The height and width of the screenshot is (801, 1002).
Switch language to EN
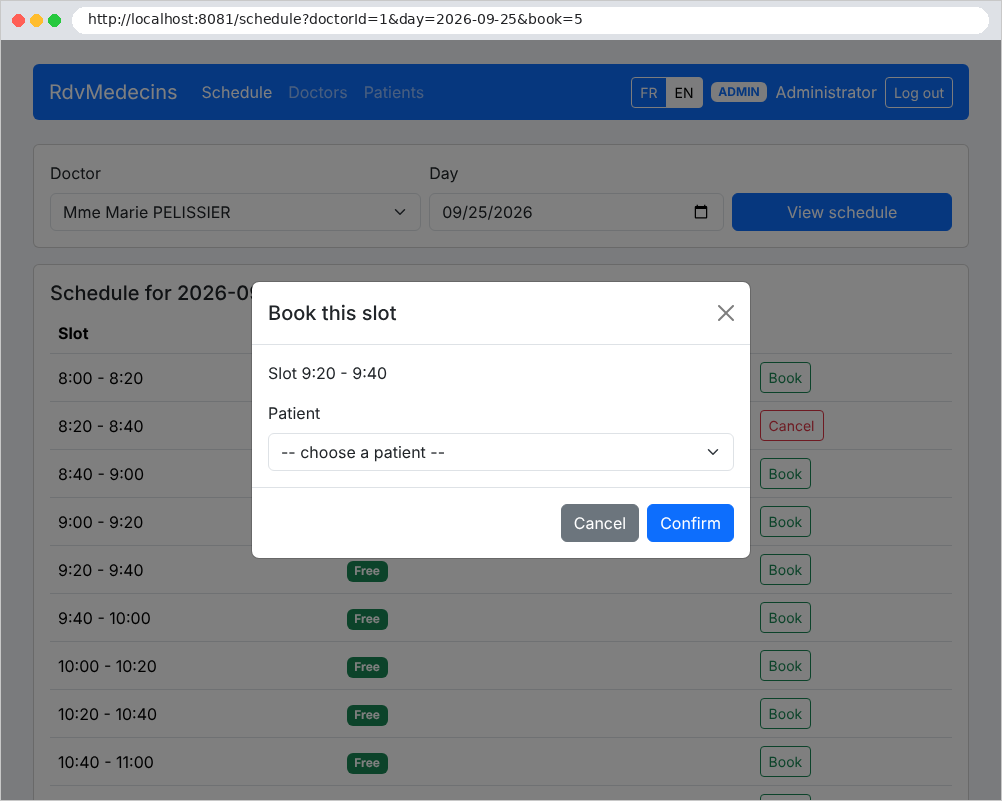(684, 93)
